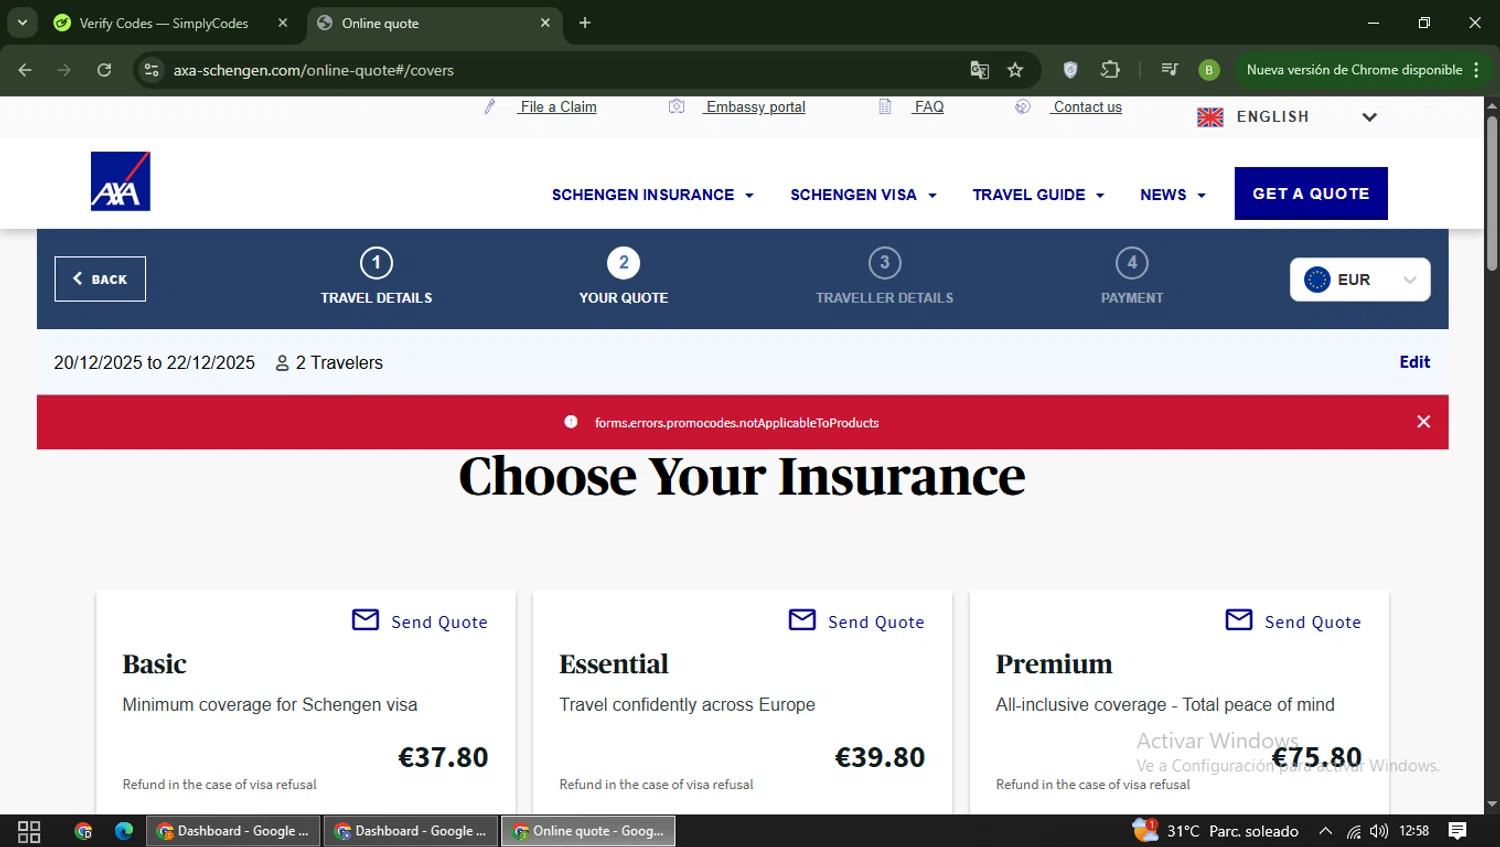Open the File a Claim link

[x=558, y=107]
